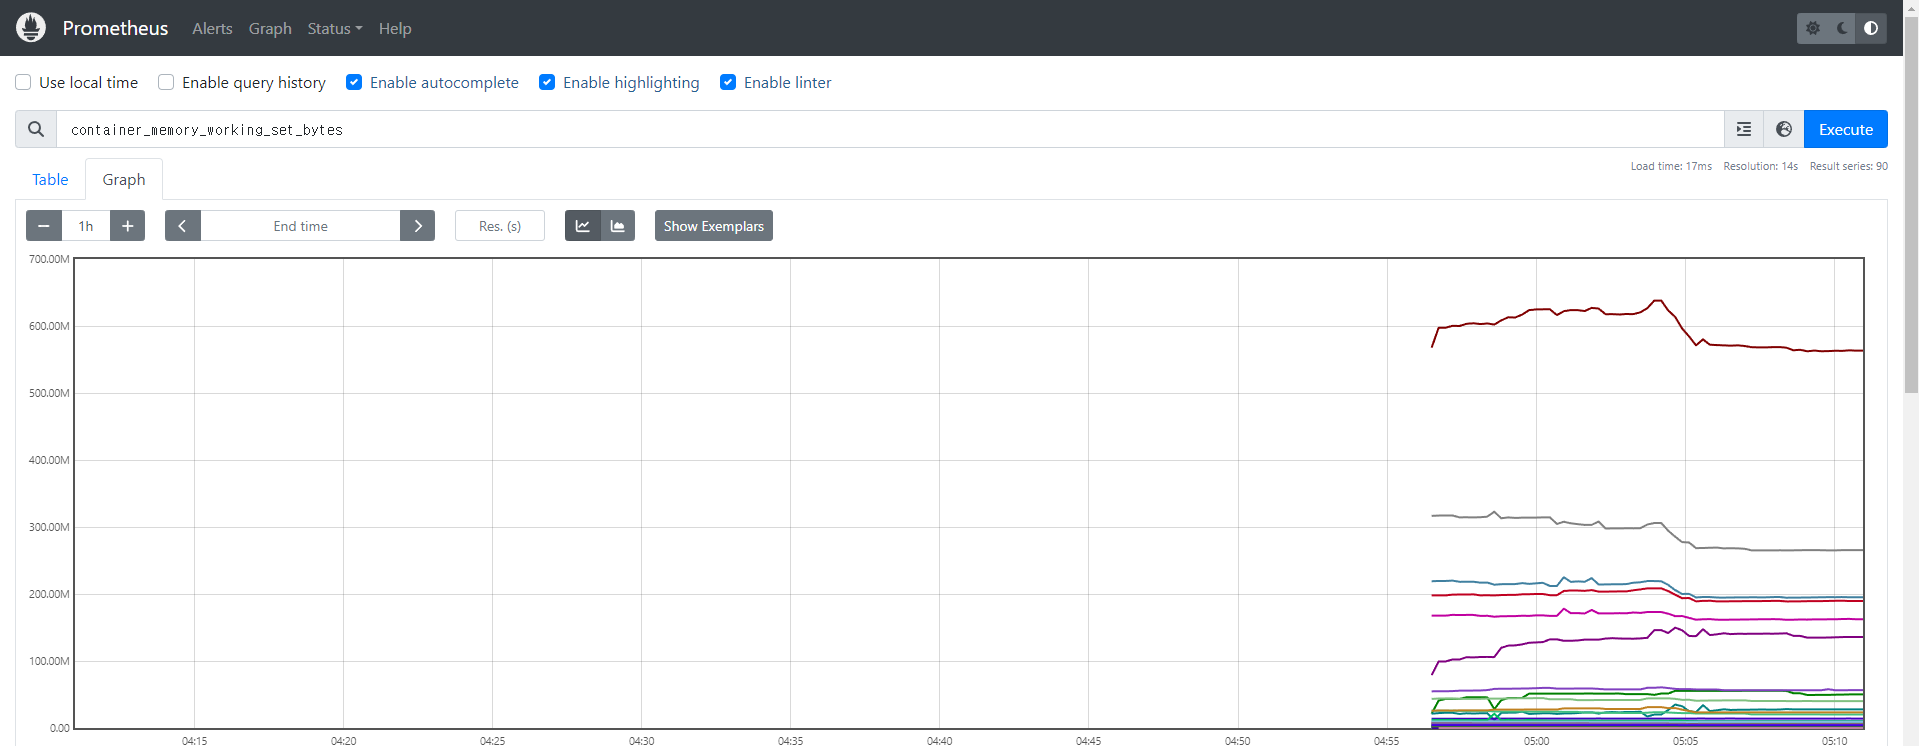Open the metrics explorer globe icon
Image resolution: width=1919 pixels, height=746 pixels.
[1784, 129]
